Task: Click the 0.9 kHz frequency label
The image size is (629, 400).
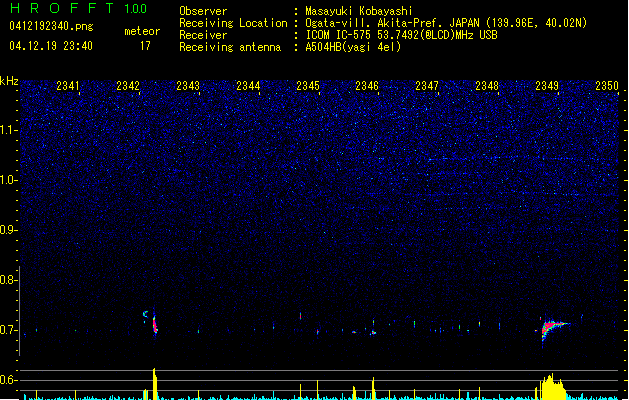Action: (x=8, y=230)
